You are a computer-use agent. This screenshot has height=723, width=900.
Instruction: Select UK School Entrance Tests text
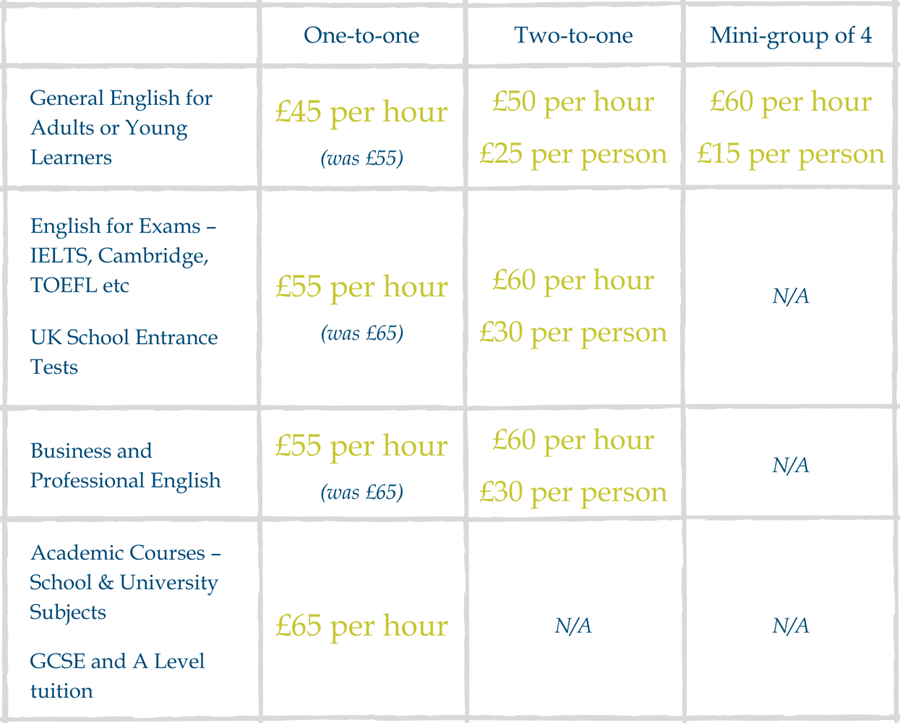click(x=124, y=352)
